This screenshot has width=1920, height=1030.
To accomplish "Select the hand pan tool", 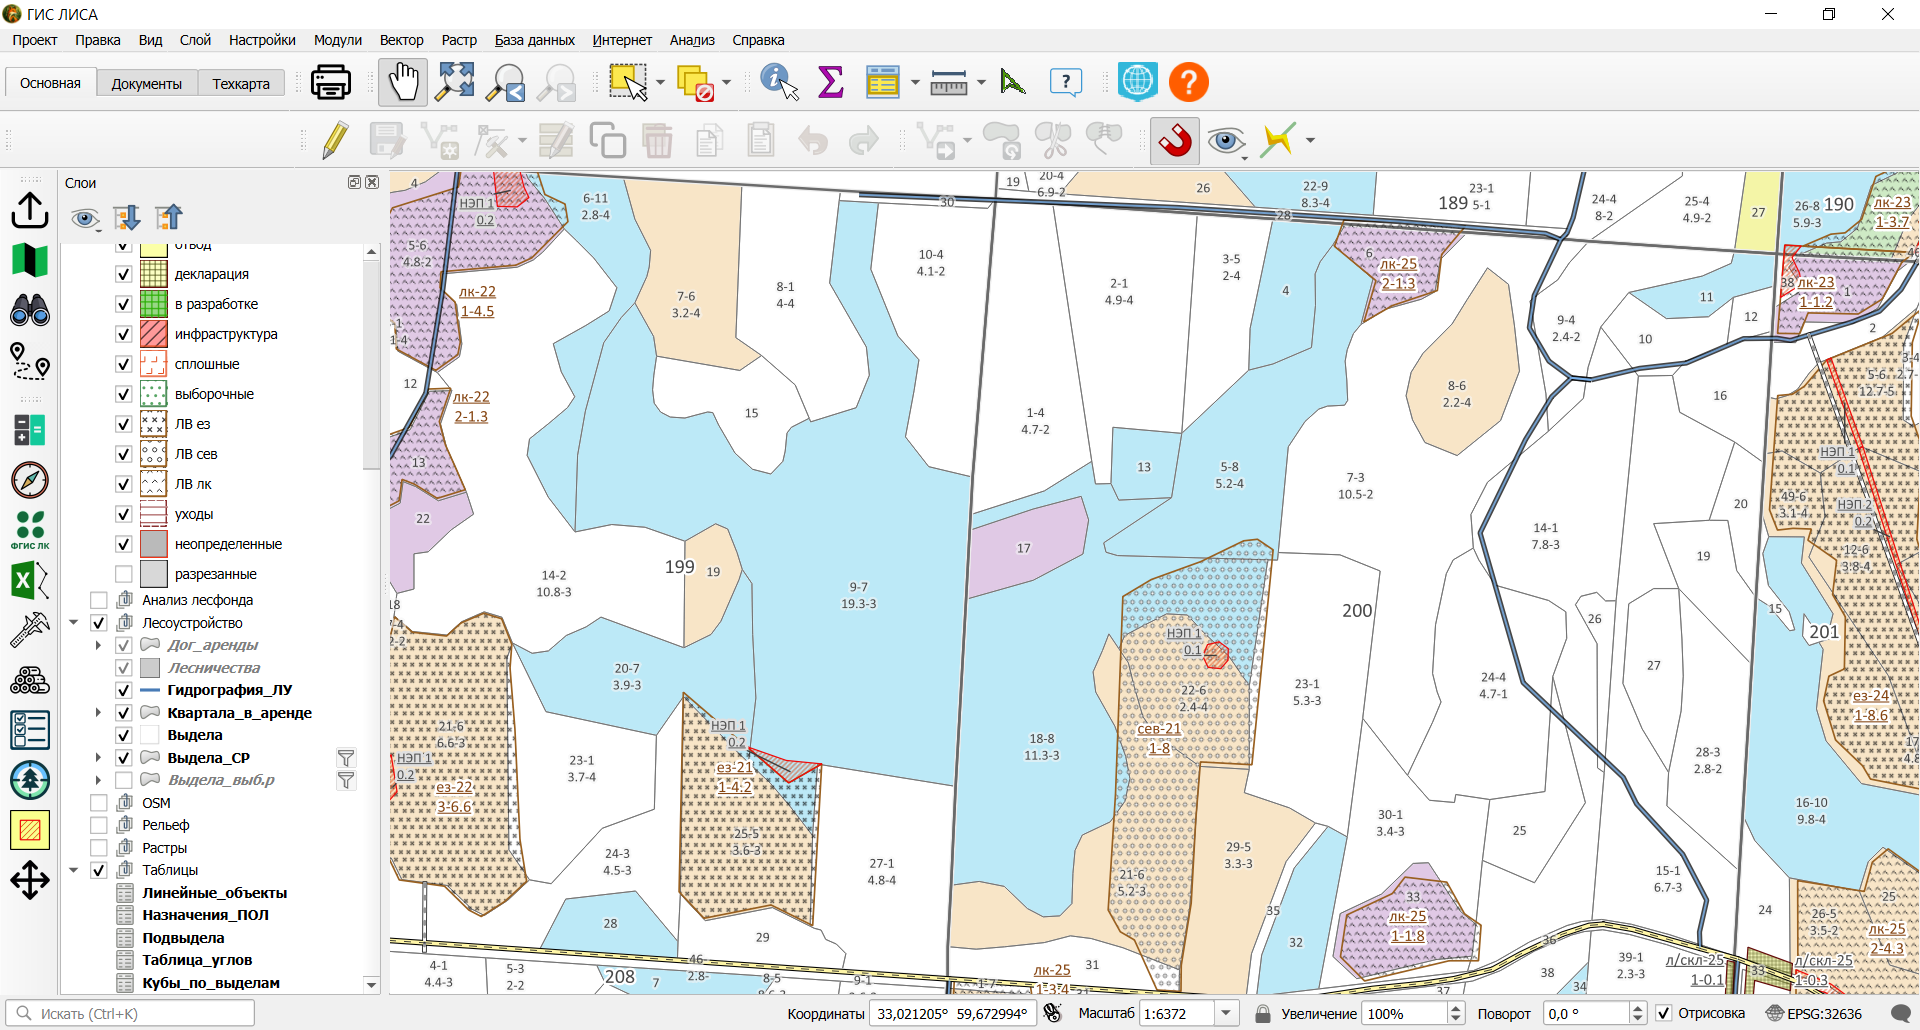I will point(403,82).
